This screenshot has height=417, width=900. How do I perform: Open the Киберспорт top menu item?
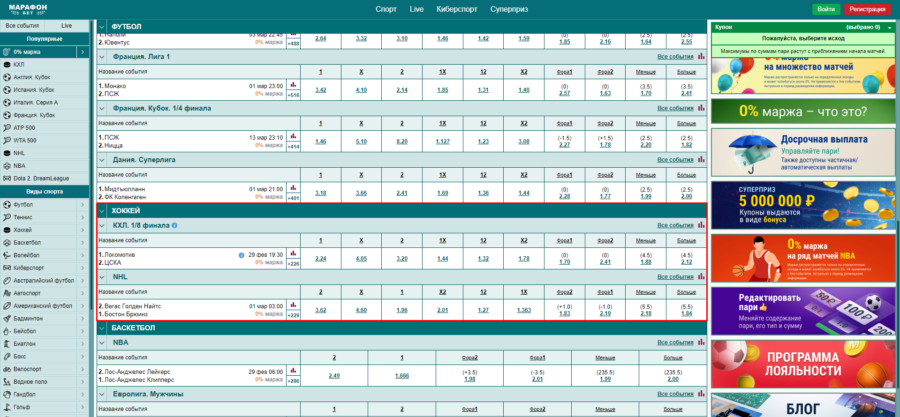(456, 8)
